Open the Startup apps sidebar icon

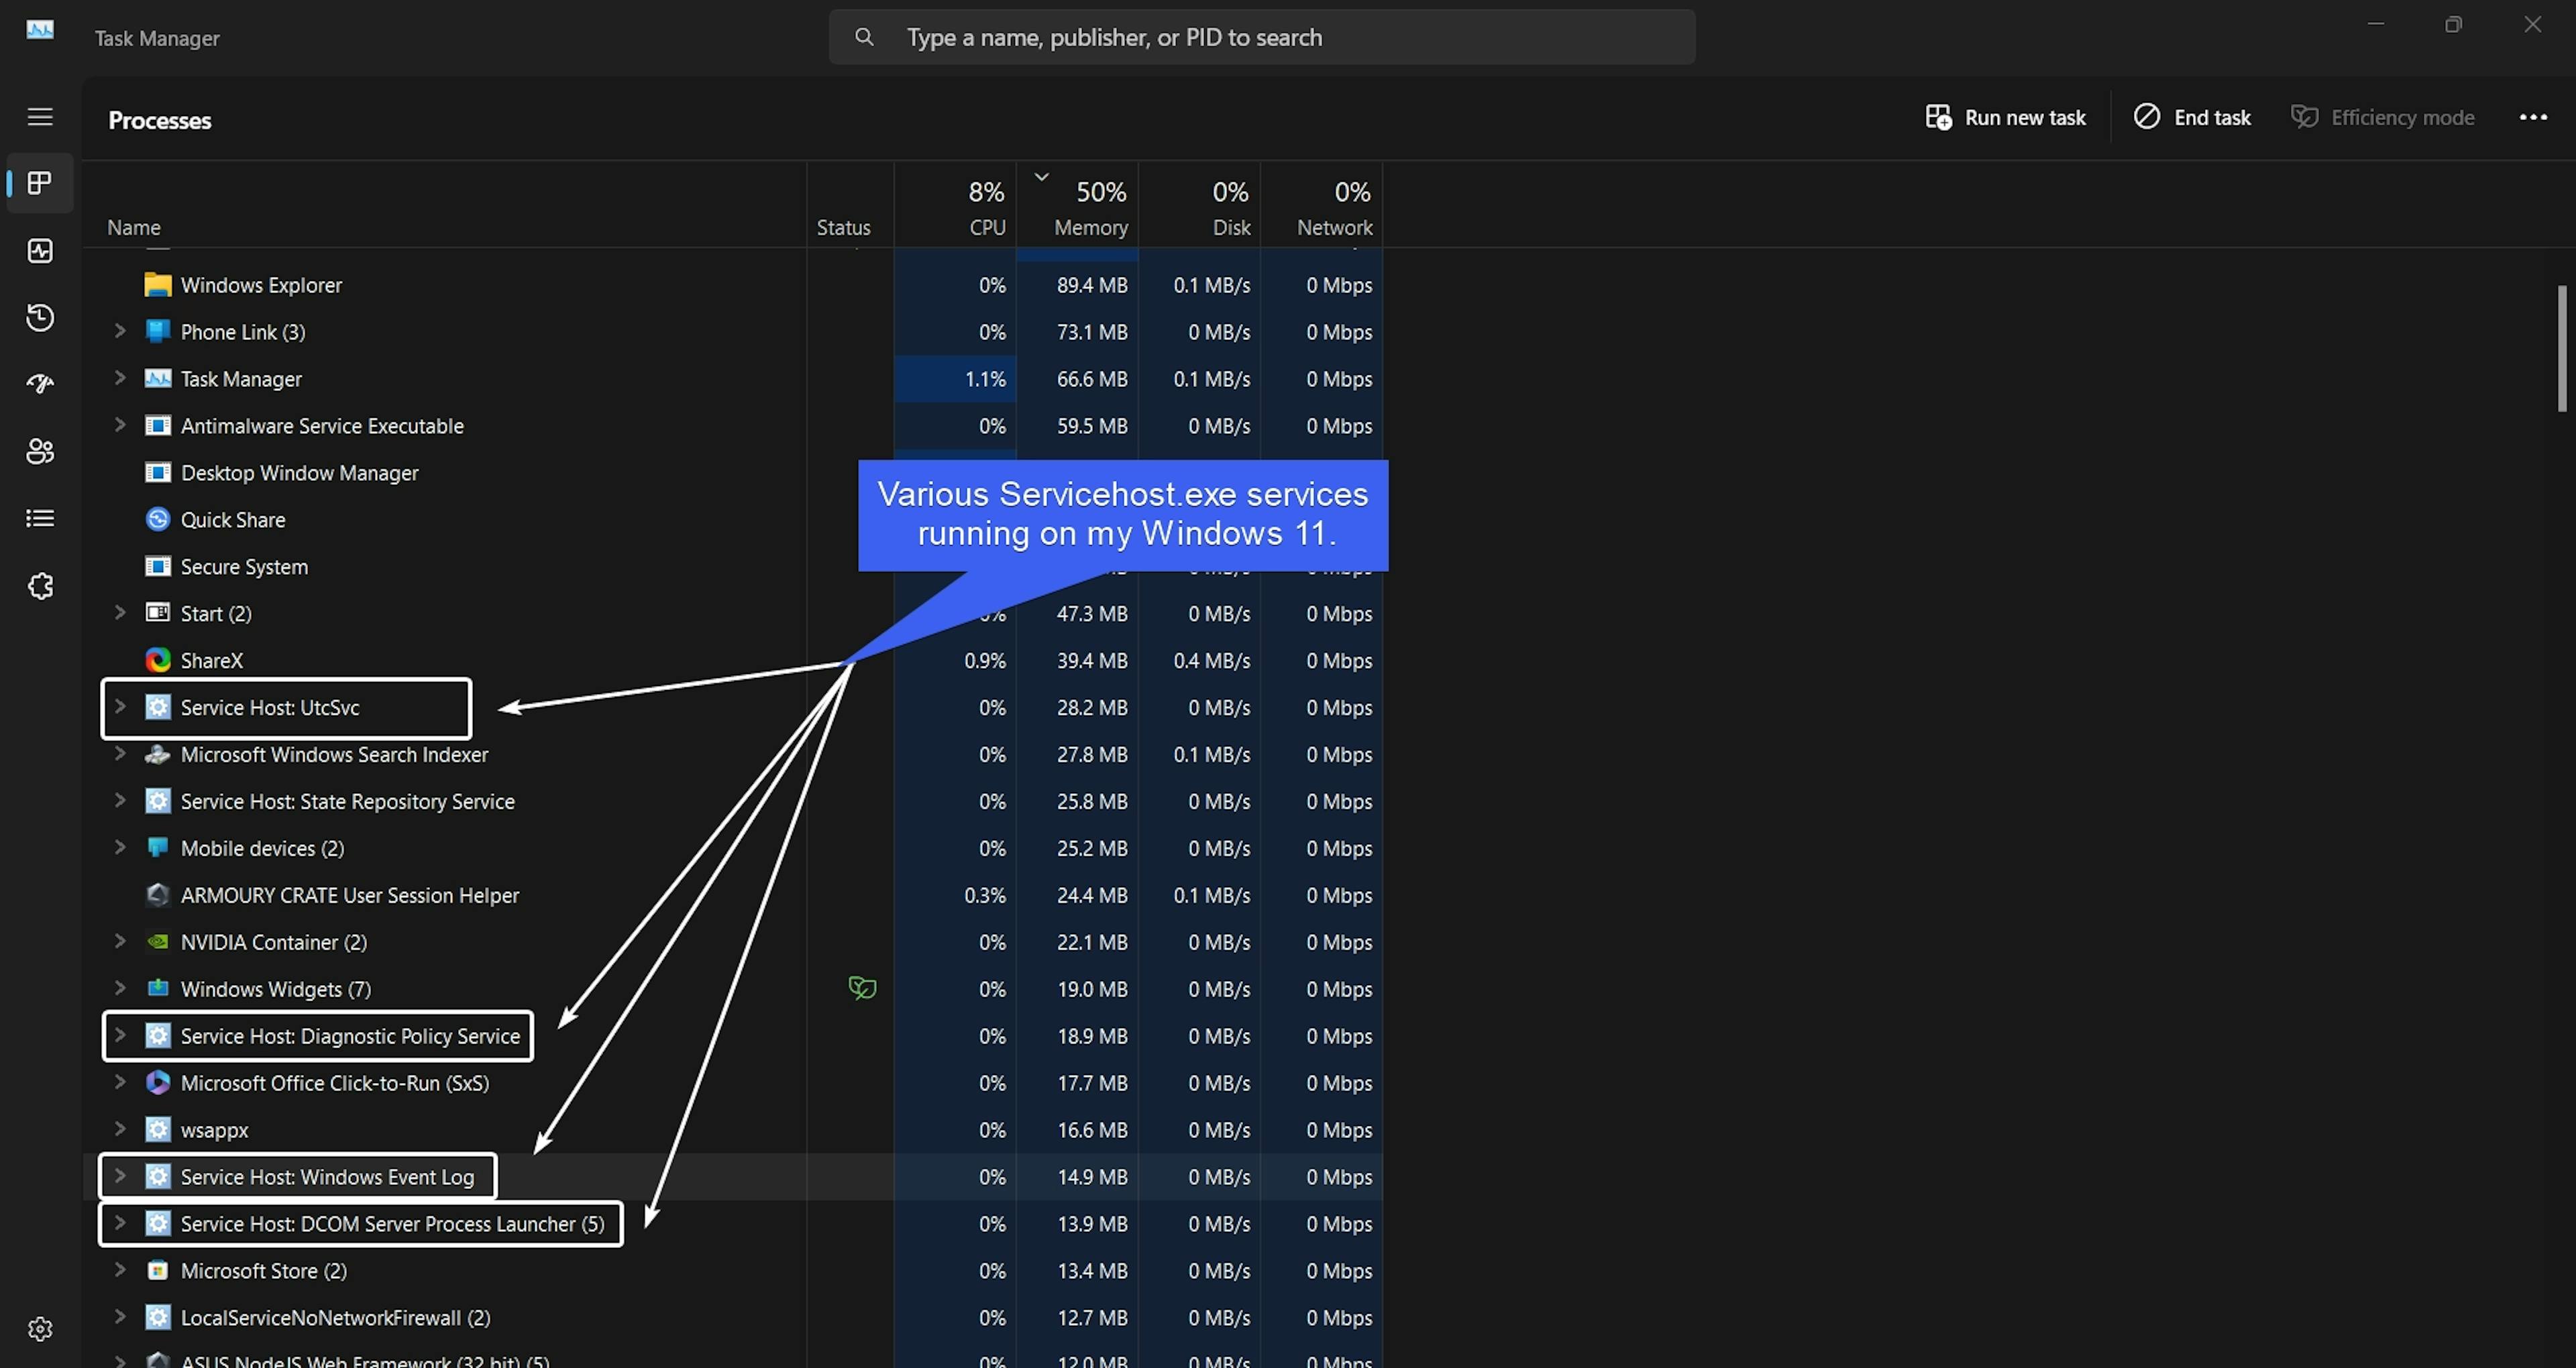click(40, 384)
